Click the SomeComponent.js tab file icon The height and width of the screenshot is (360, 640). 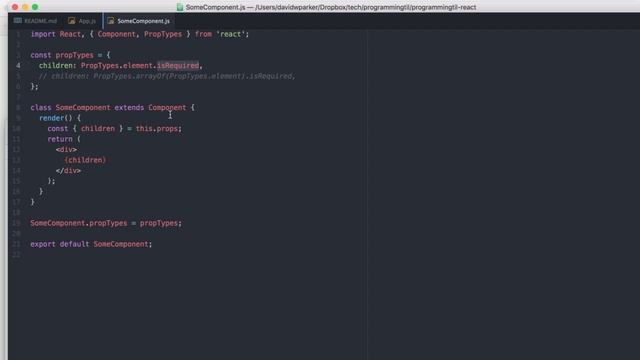[111, 20]
